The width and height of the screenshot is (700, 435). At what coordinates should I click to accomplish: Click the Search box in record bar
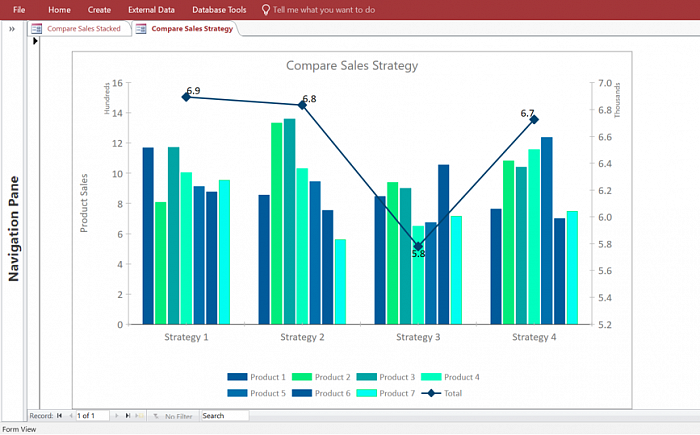(x=224, y=415)
